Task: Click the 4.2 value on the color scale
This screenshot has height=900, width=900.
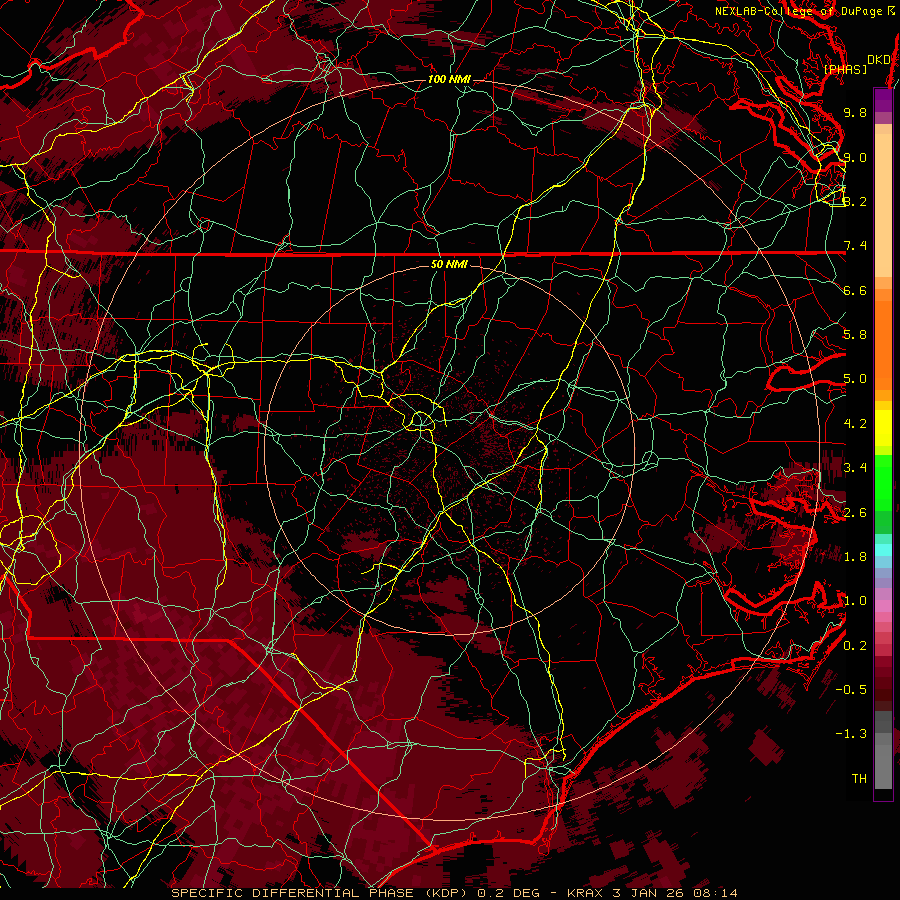Action: pyautogui.click(x=855, y=424)
